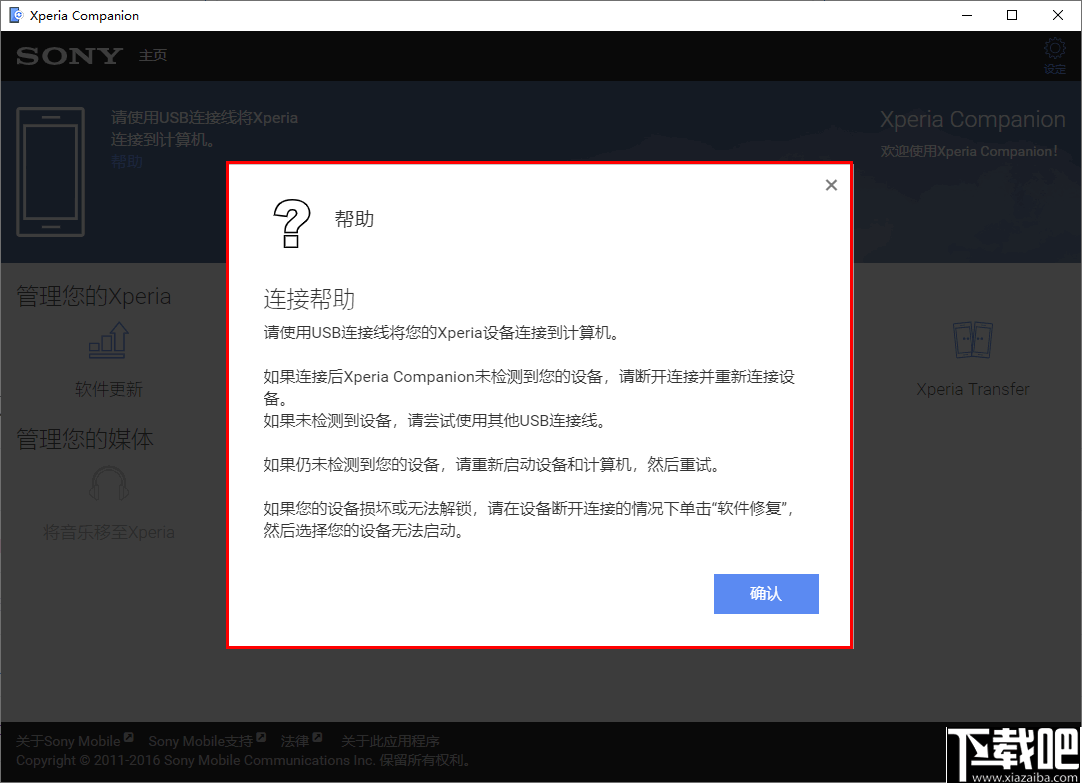Open 关于此应用程序 about link
Viewport: 1082px width, 783px height.
(x=392, y=740)
